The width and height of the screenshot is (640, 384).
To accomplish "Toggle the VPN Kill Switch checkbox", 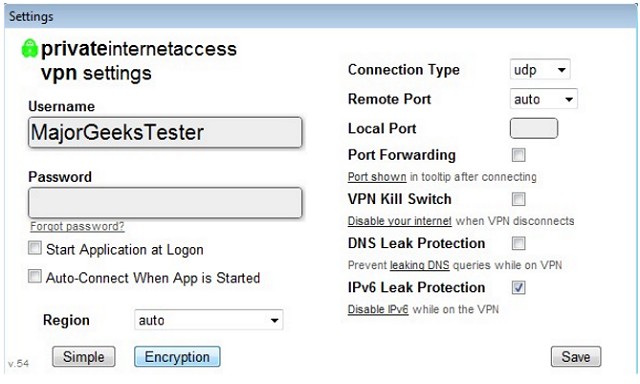I will [518, 199].
